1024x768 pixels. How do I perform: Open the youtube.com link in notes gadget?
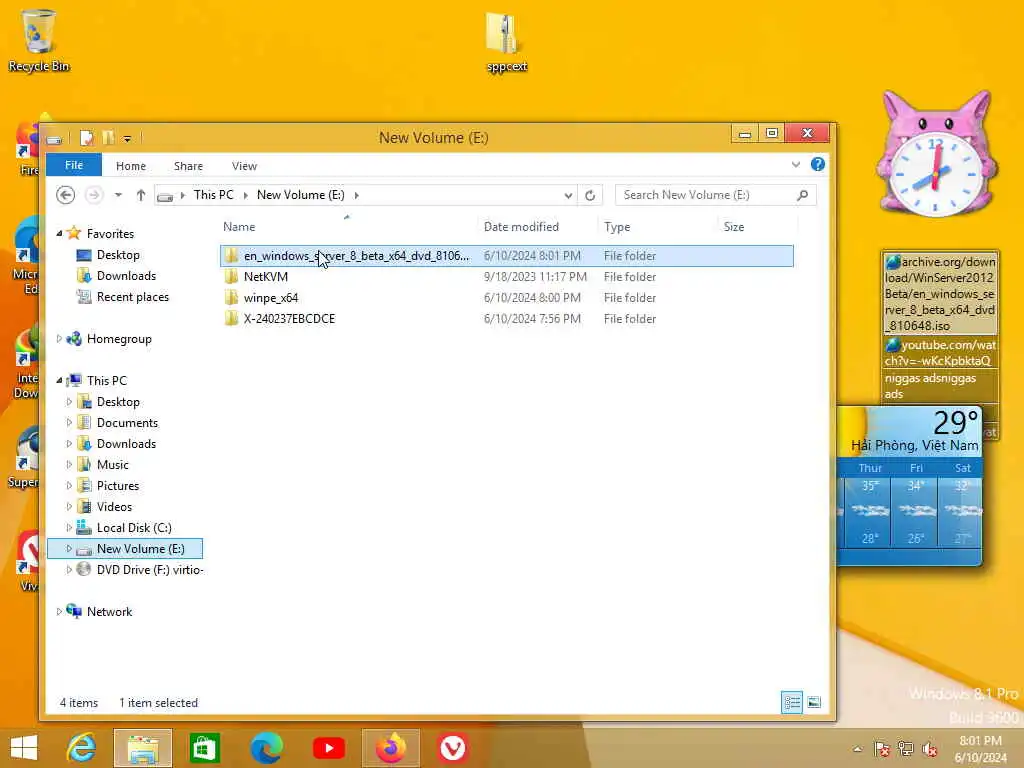[940, 352]
